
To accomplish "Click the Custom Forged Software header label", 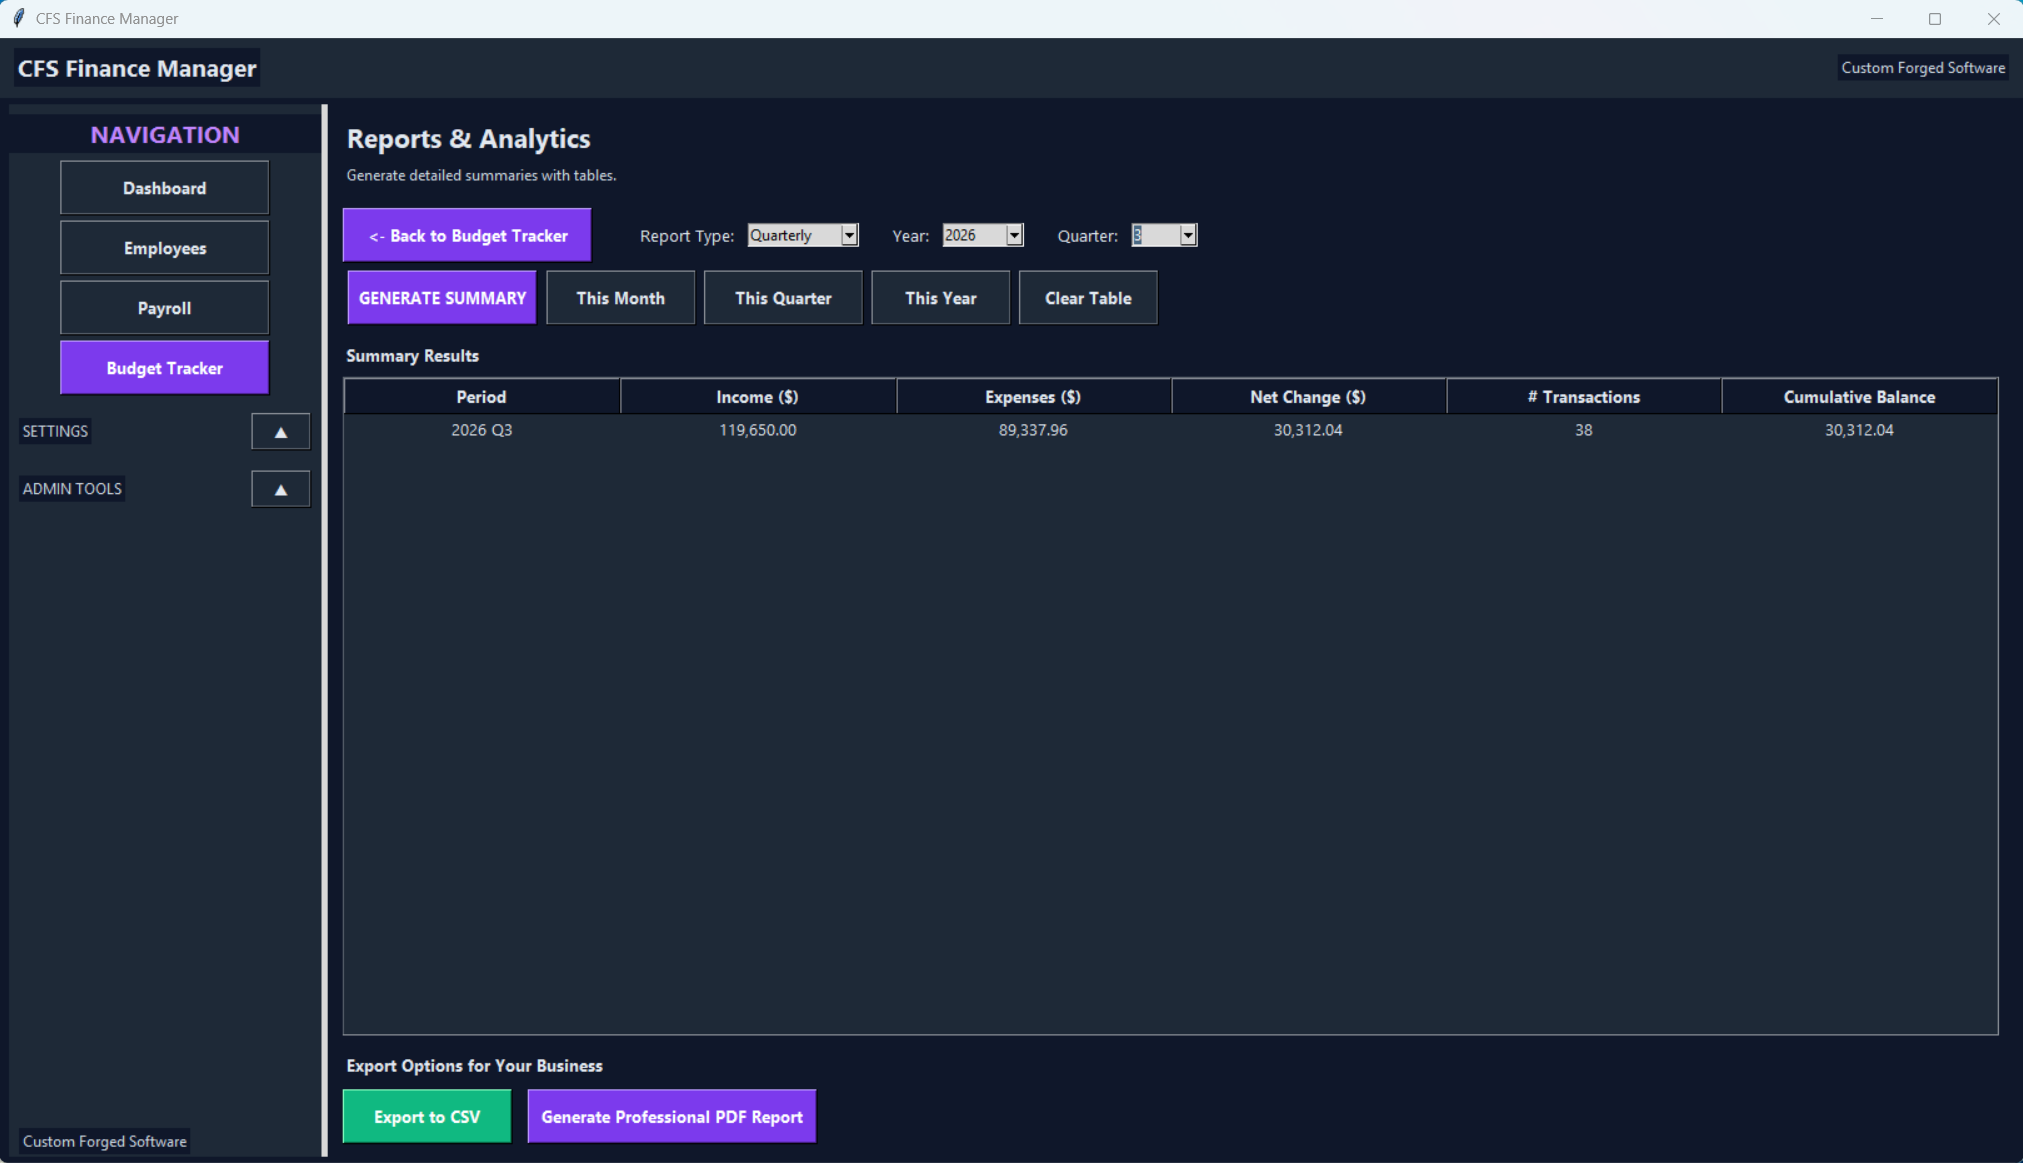I will coord(1922,68).
